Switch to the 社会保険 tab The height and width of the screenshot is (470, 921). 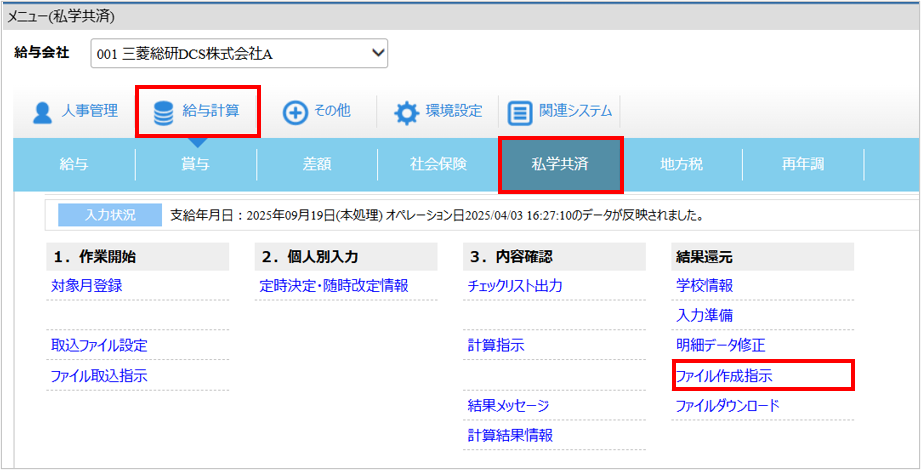438,164
